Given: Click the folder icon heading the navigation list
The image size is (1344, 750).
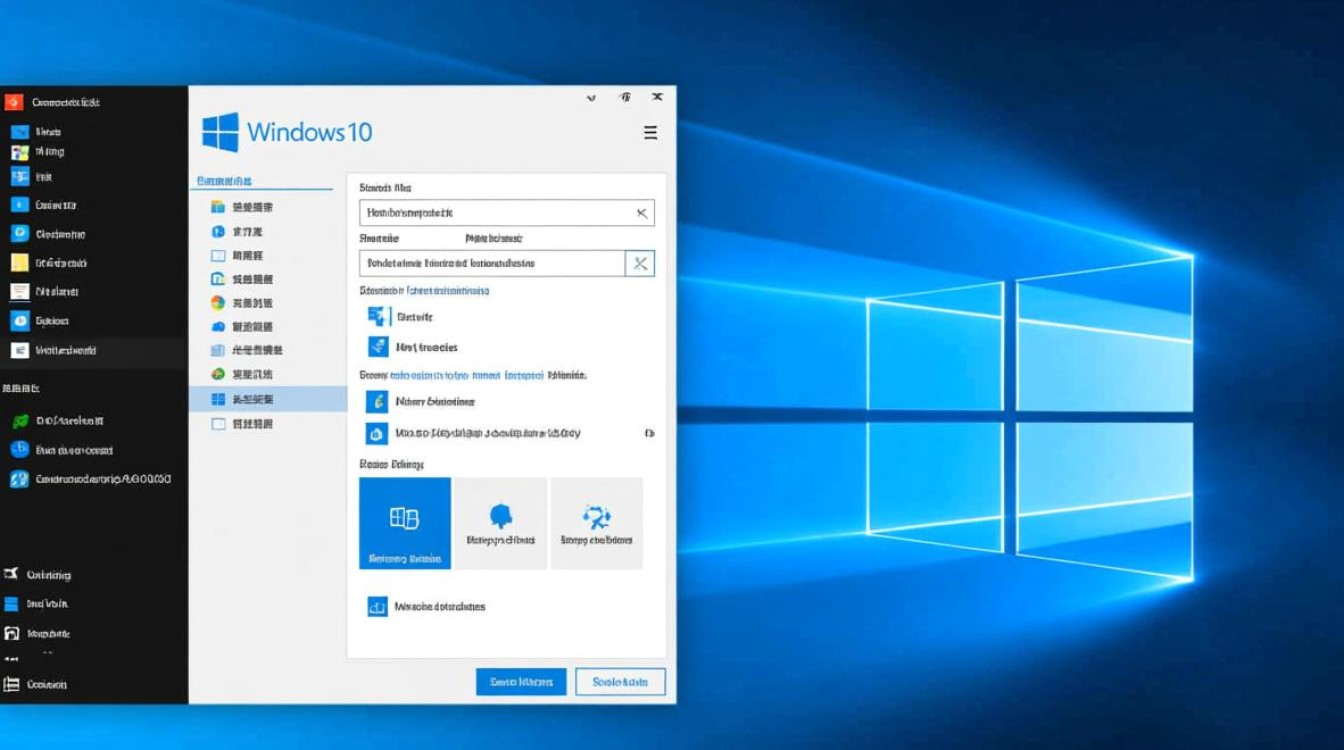Looking at the screenshot, I should coord(218,207).
